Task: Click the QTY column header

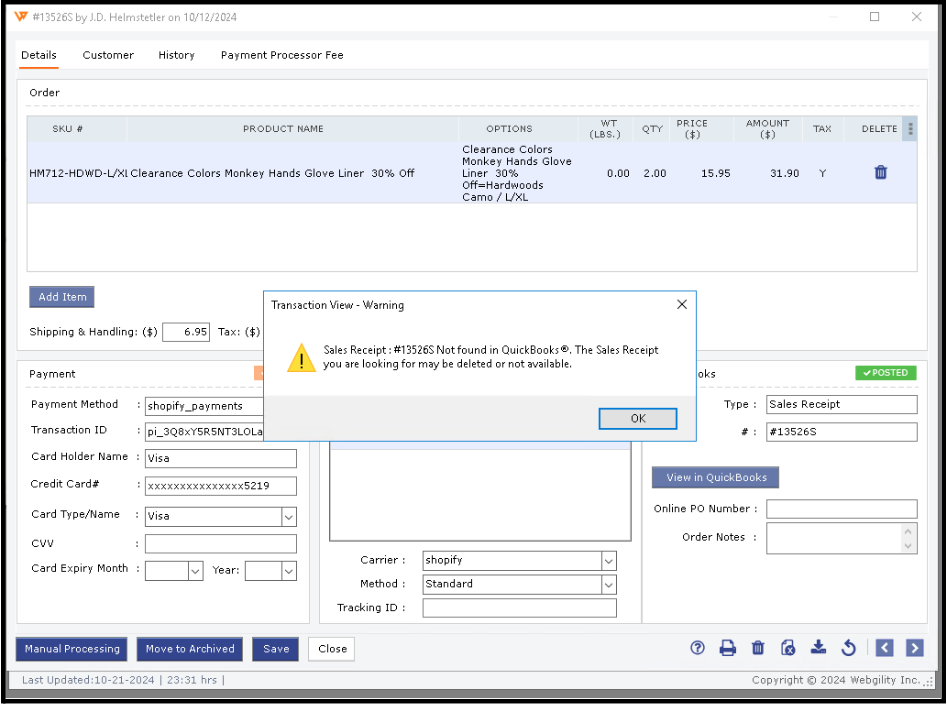Action: [x=652, y=129]
